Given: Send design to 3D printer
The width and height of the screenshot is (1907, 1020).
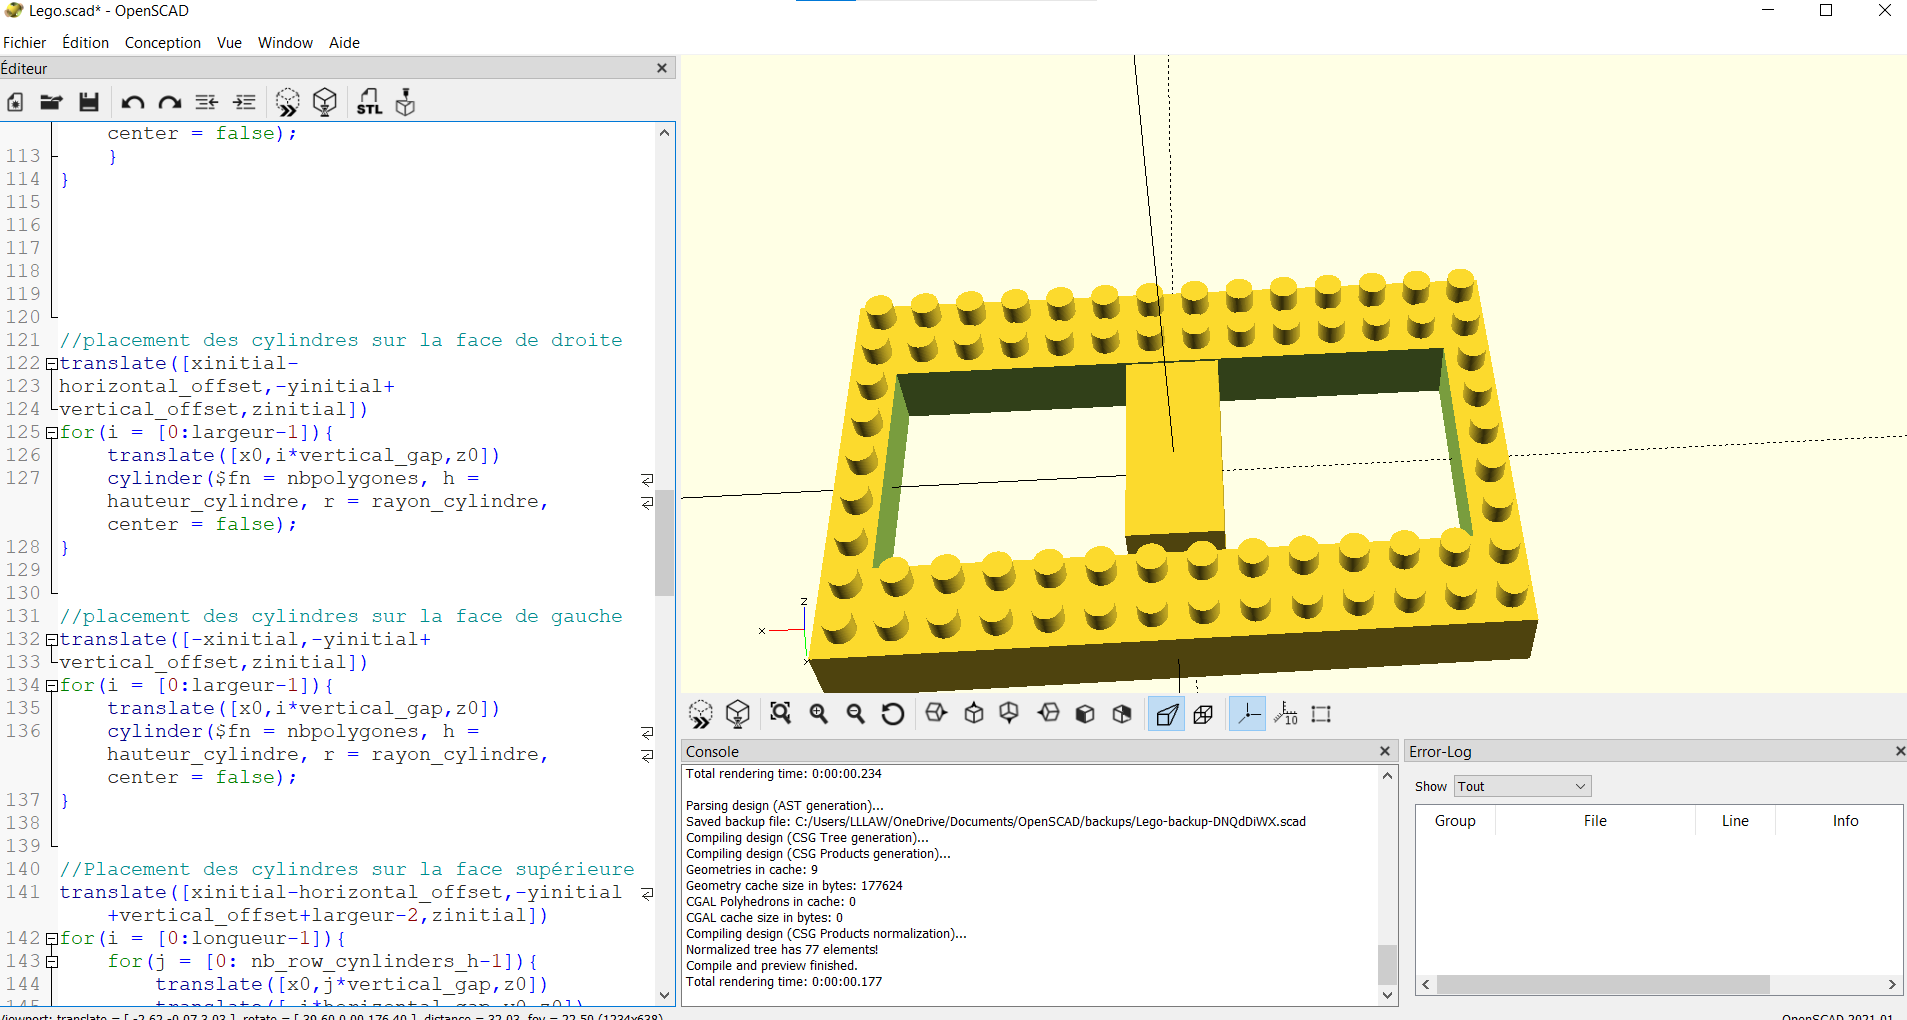Looking at the screenshot, I should pos(405,102).
